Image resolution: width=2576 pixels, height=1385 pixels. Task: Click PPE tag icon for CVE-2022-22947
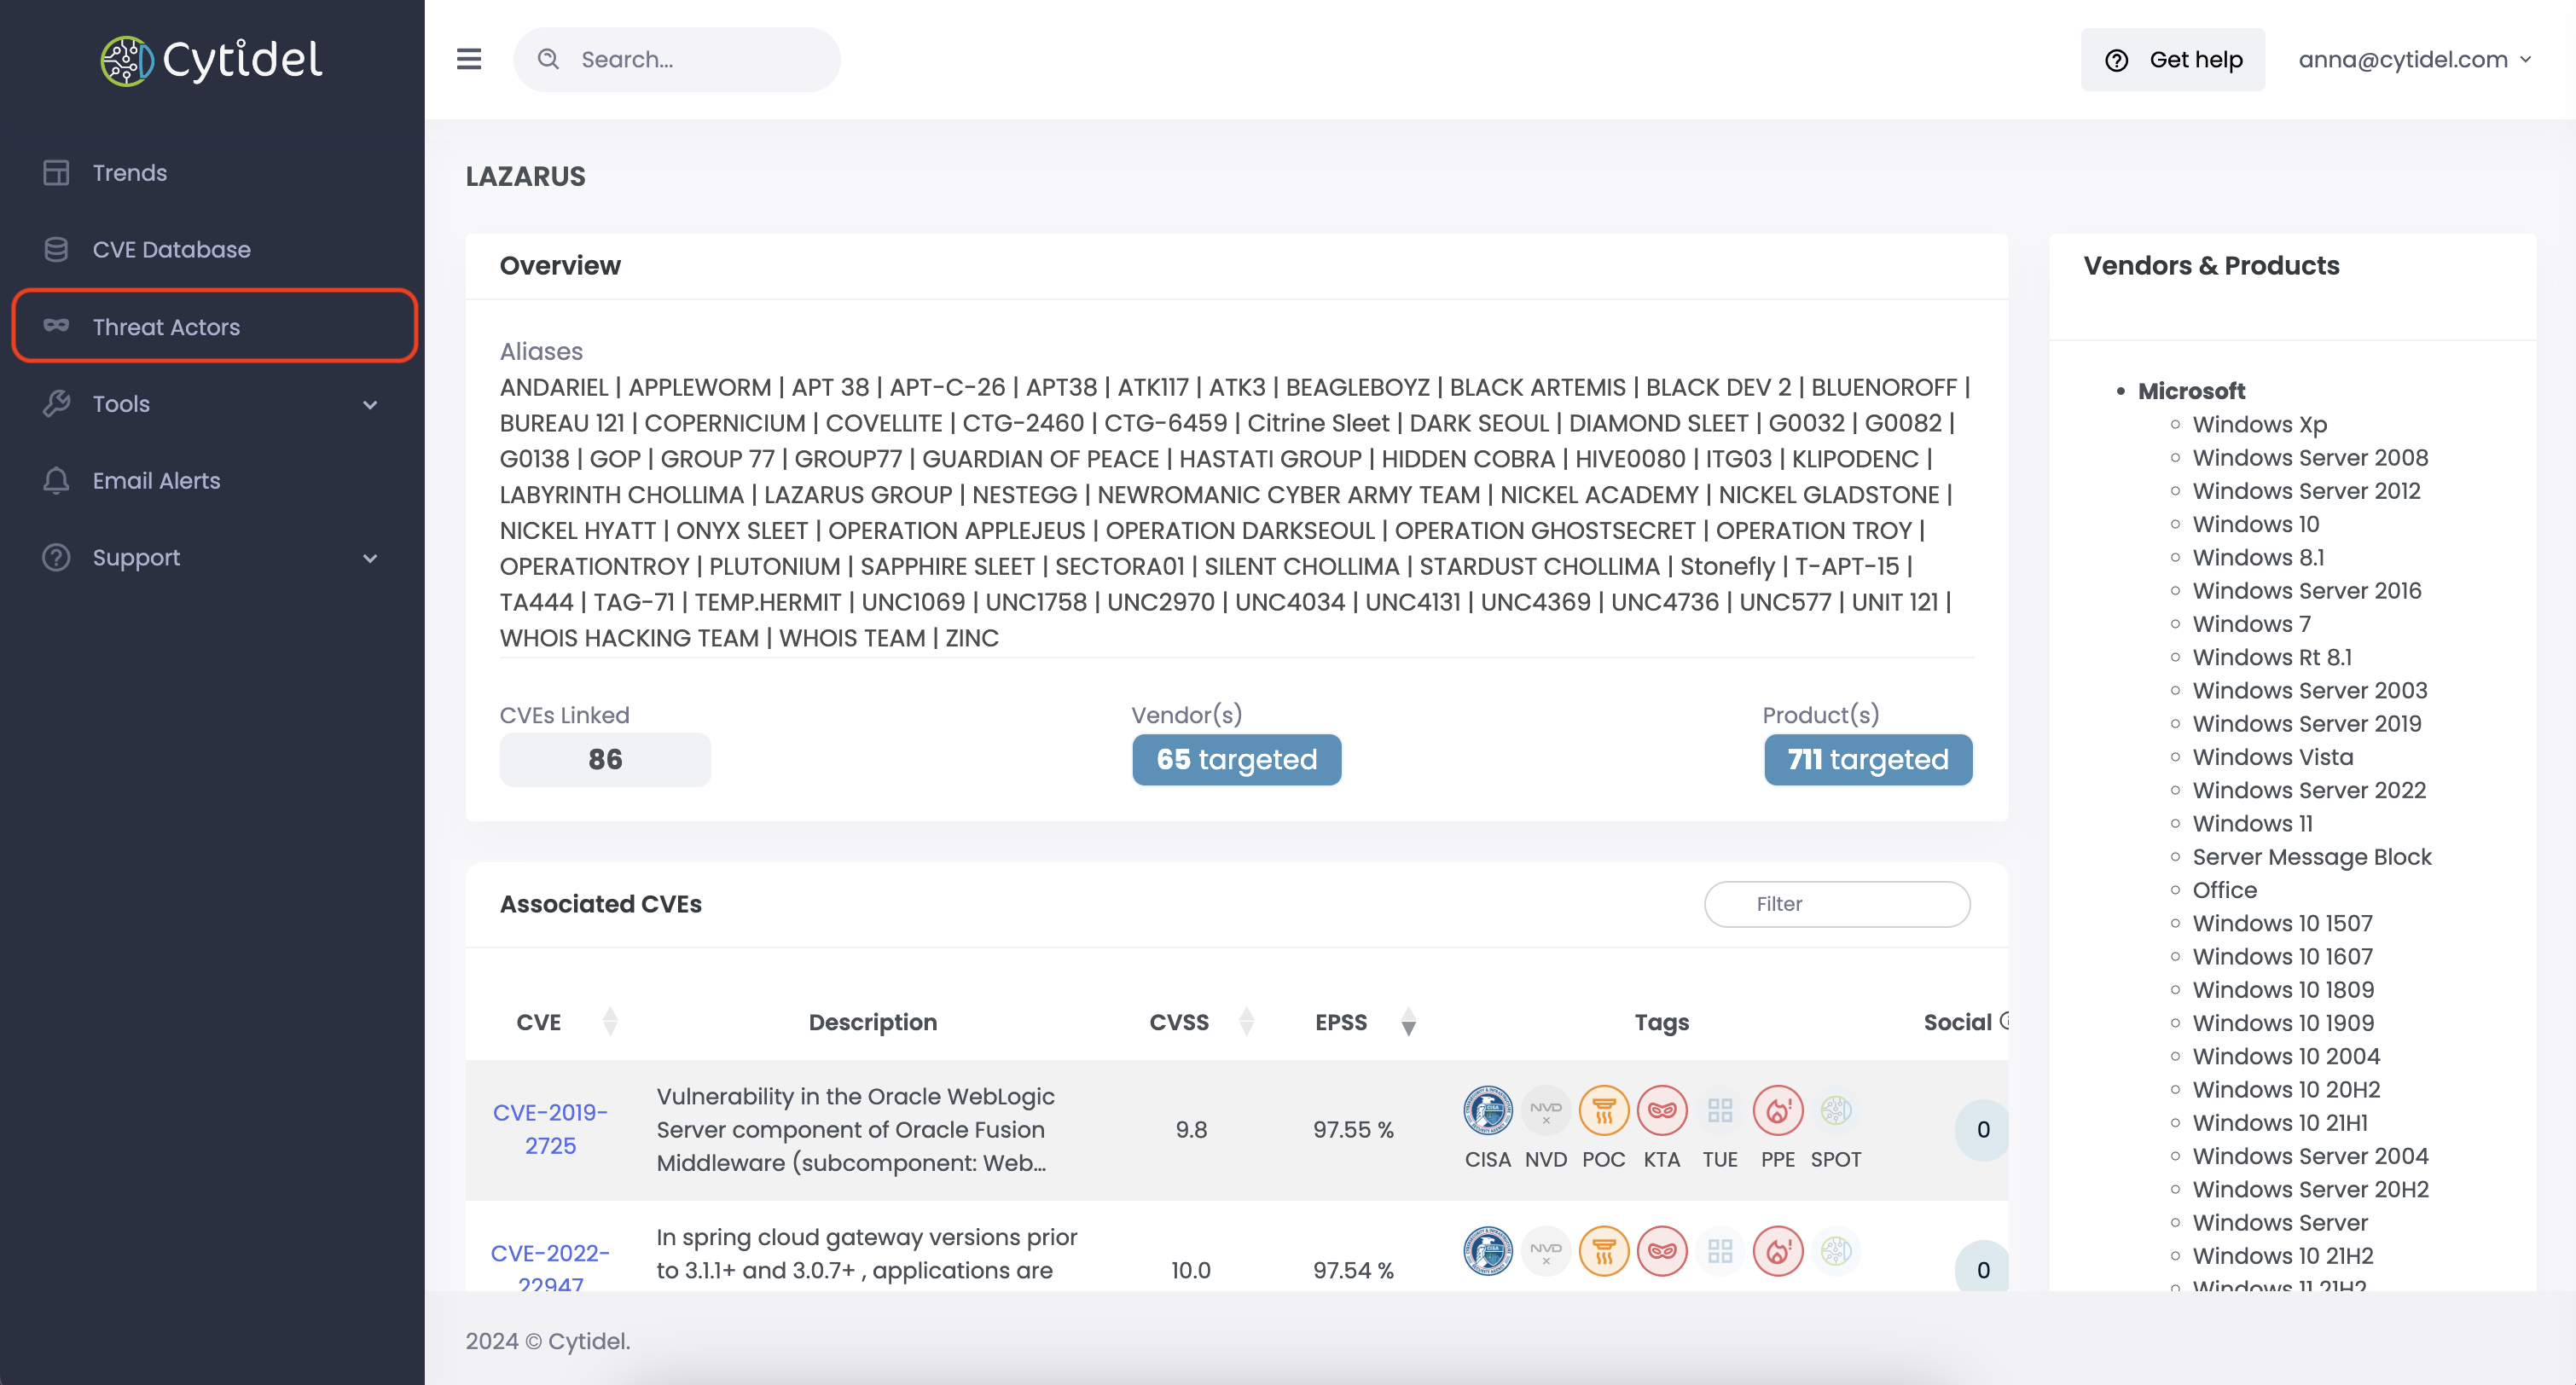pos(1778,1251)
